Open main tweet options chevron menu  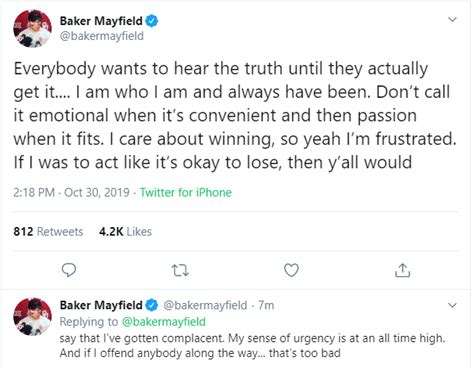tap(452, 20)
